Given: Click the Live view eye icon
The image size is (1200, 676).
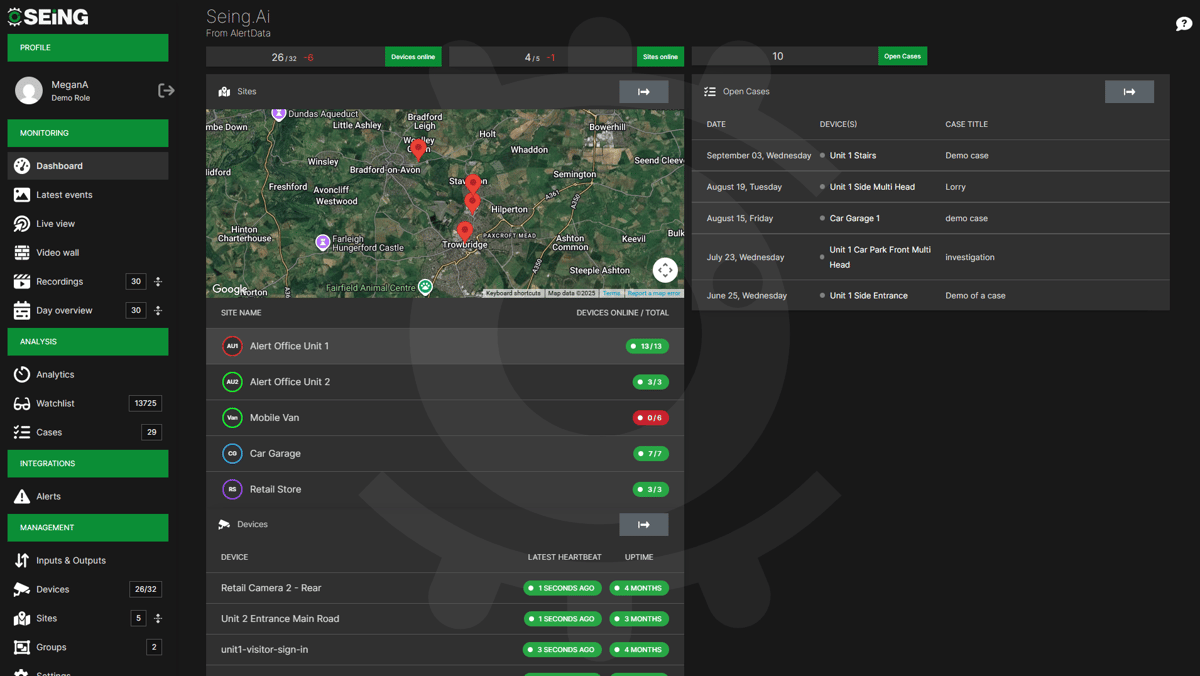Looking at the screenshot, I should (x=22, y=224).
